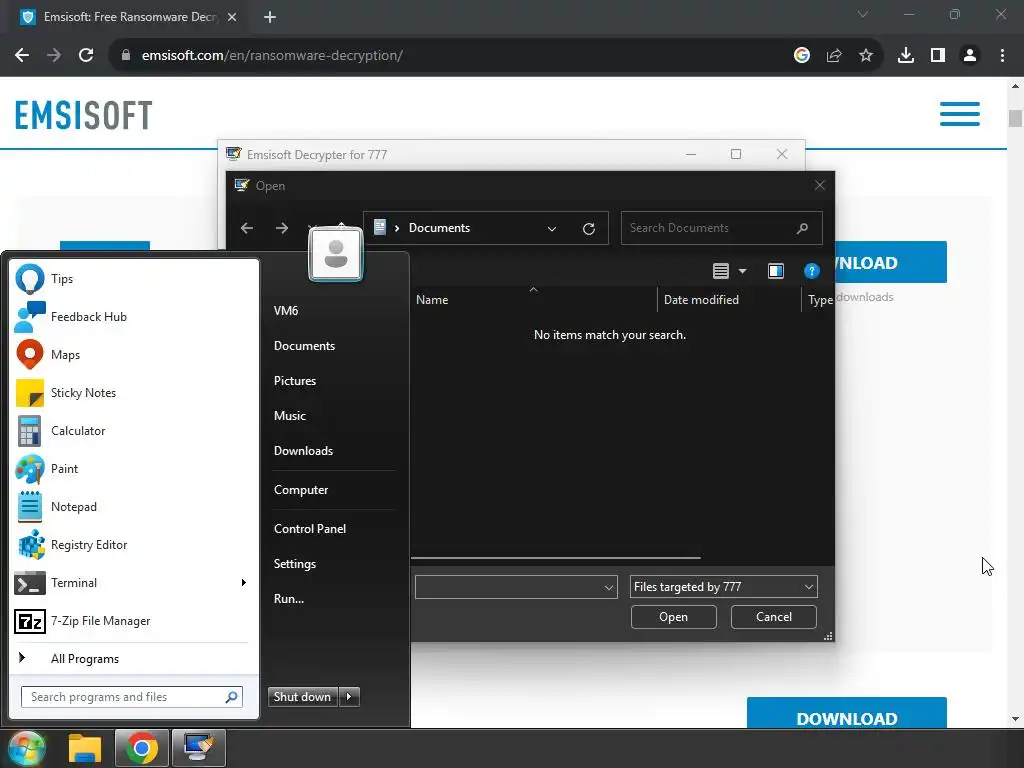The height and width of the screenshot is (768, 1024).
Task: Click lower DOWNLOAD button on webpage
Action: pos(846,714)
